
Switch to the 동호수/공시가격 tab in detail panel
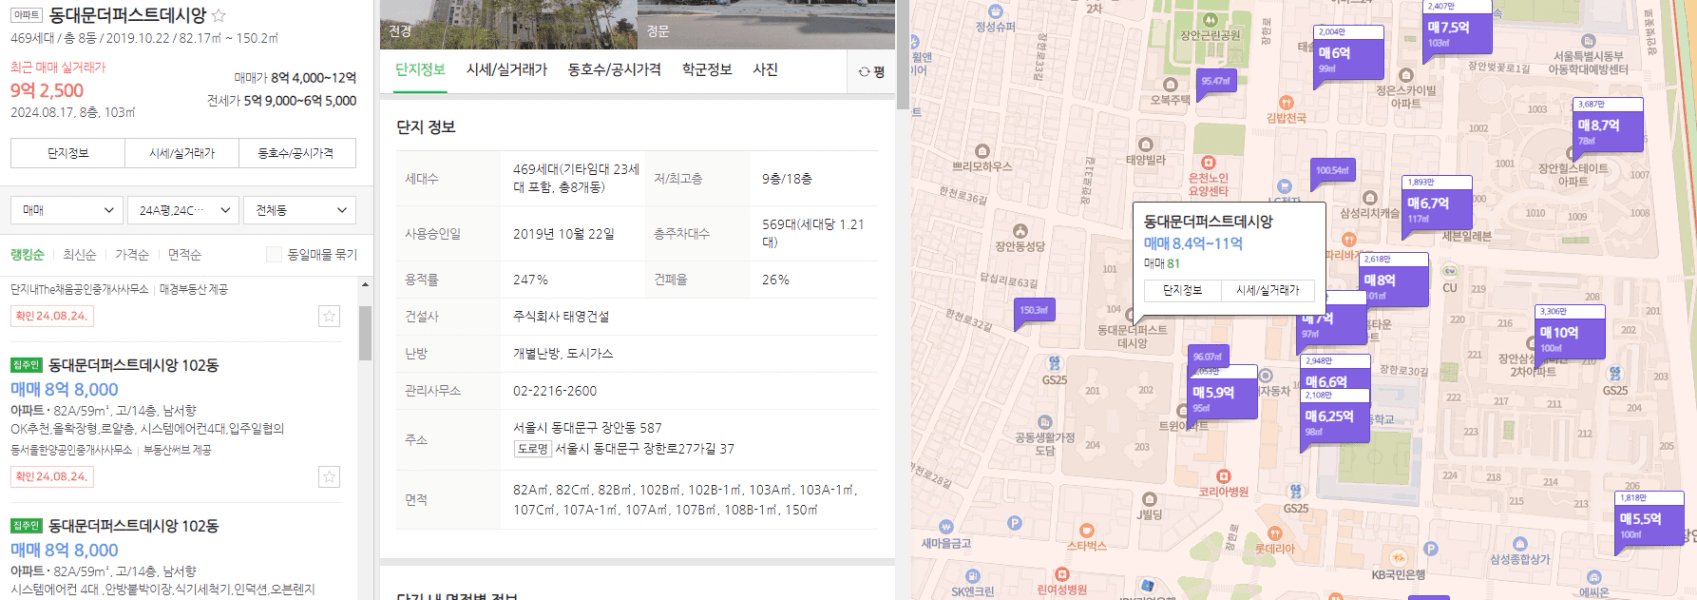coord(614,69)
